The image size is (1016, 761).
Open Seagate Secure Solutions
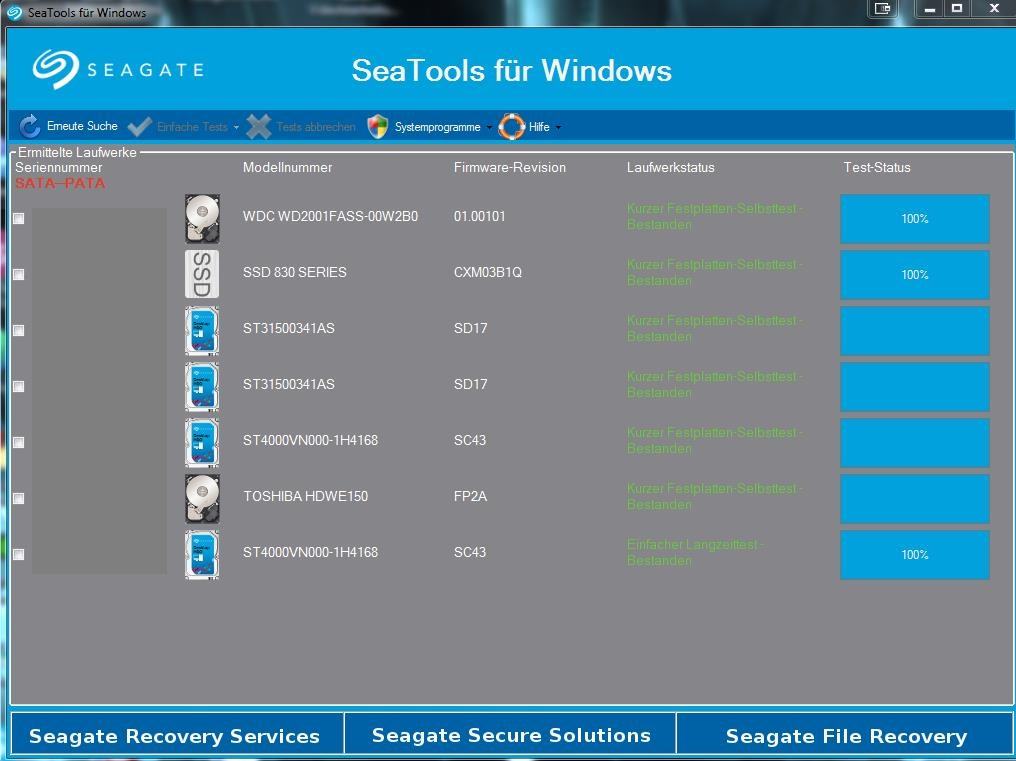click(511, 735)
